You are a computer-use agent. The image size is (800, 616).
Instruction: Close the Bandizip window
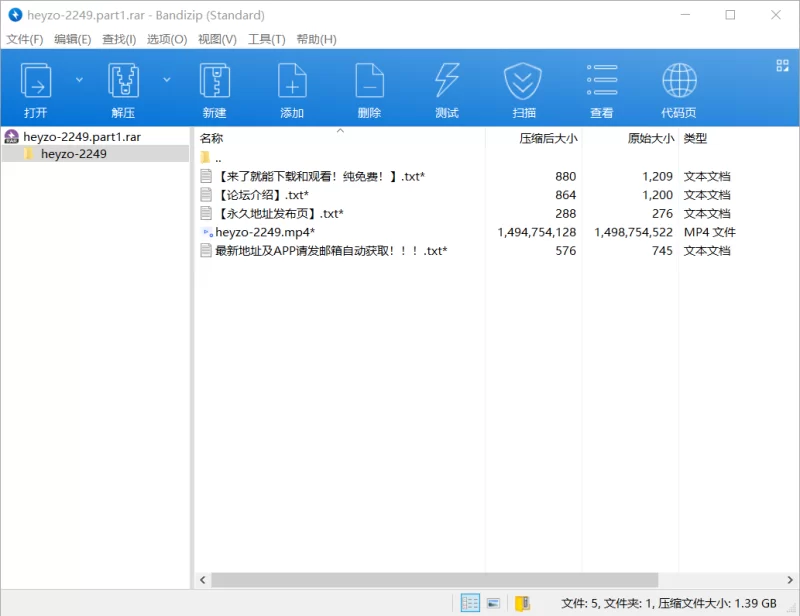(x=776, y=15)
